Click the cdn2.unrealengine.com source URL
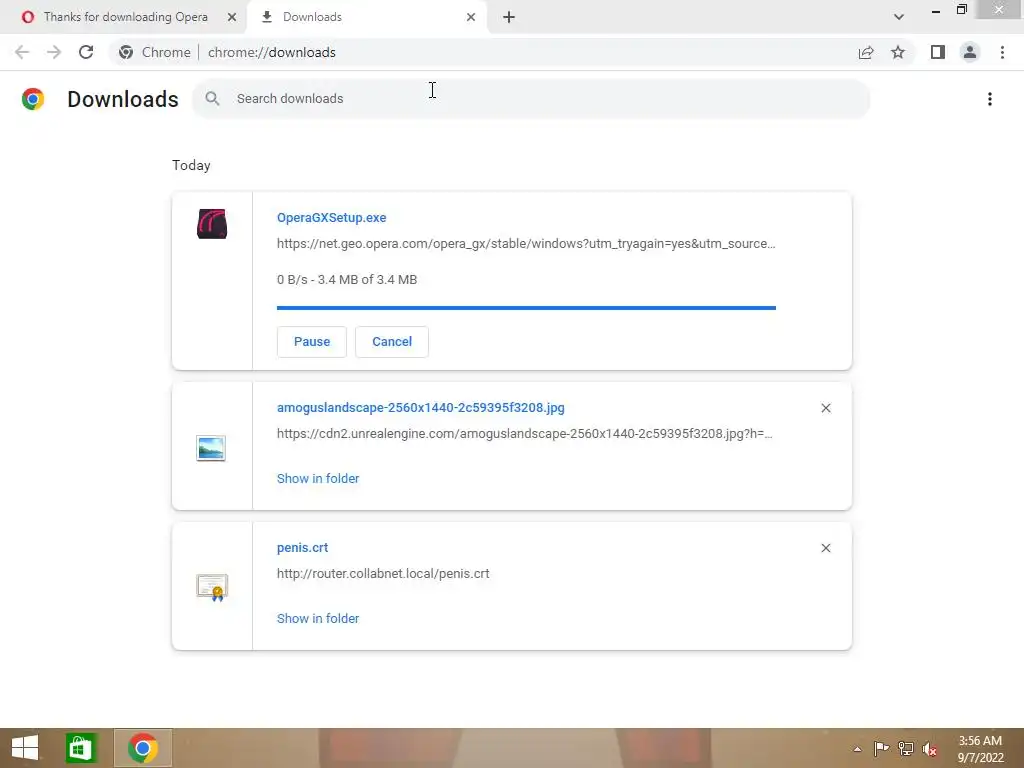Image resolution: width=1024 pixels, height=768 pixels. coord(524,434)
